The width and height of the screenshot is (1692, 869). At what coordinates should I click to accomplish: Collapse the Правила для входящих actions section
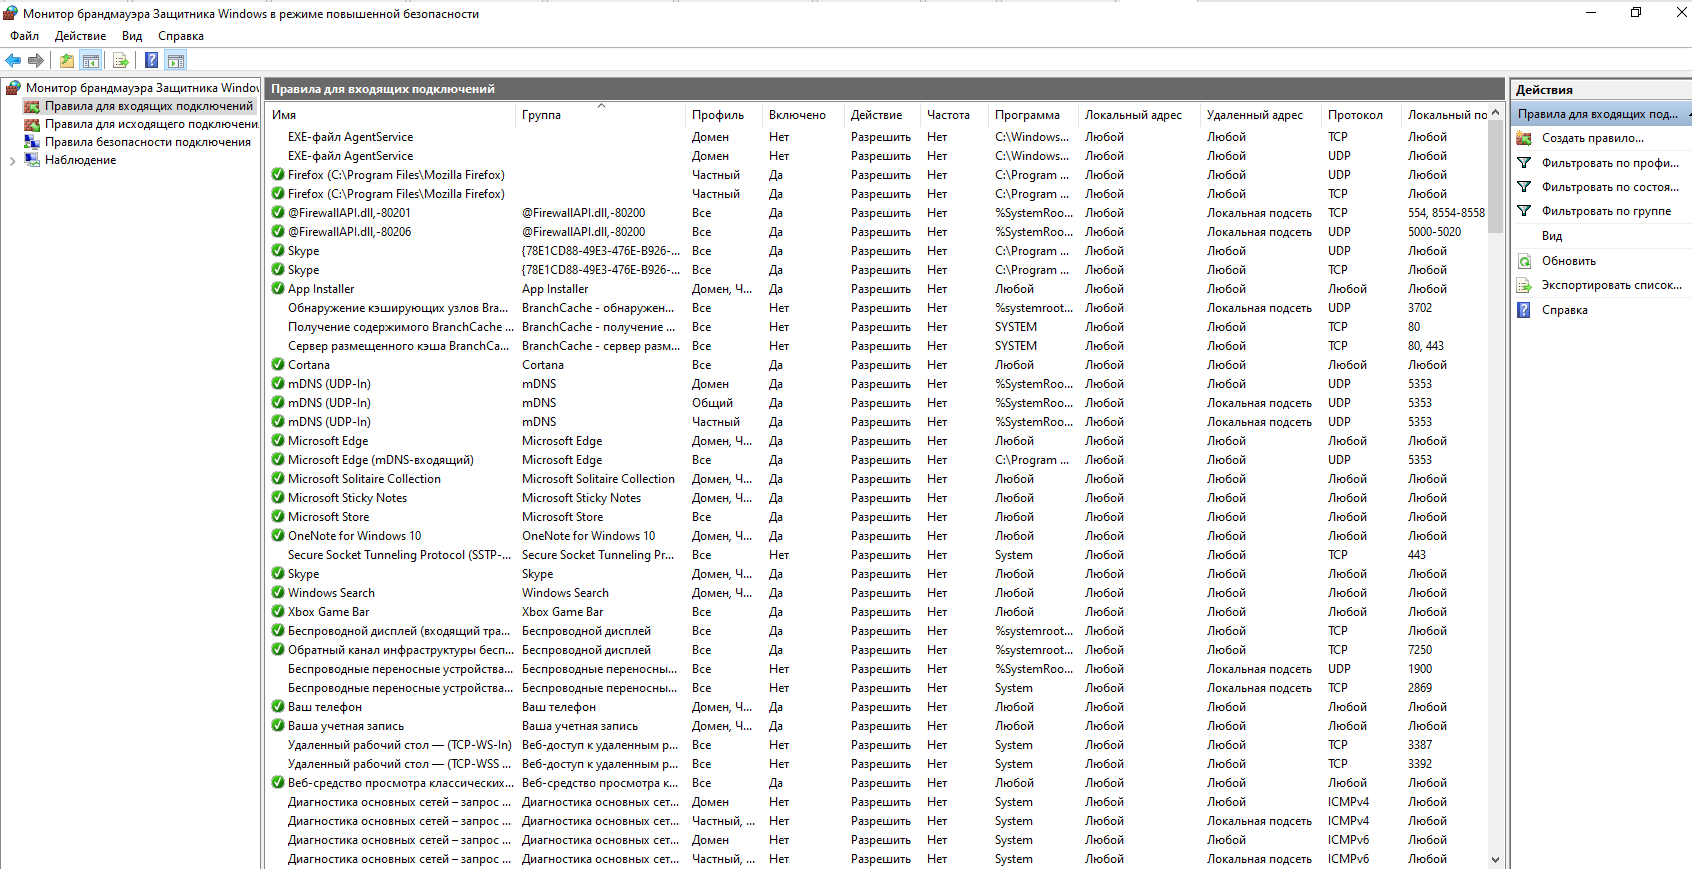1686,115
